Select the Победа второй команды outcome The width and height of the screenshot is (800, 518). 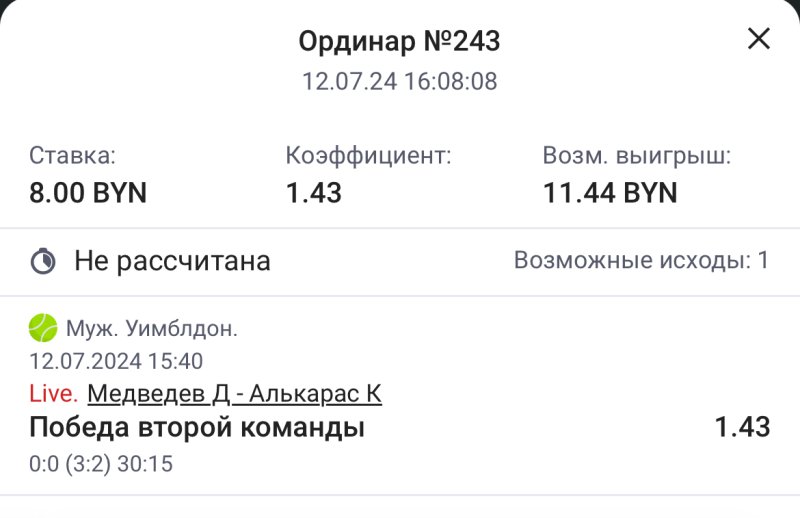[x=197, y=428]
